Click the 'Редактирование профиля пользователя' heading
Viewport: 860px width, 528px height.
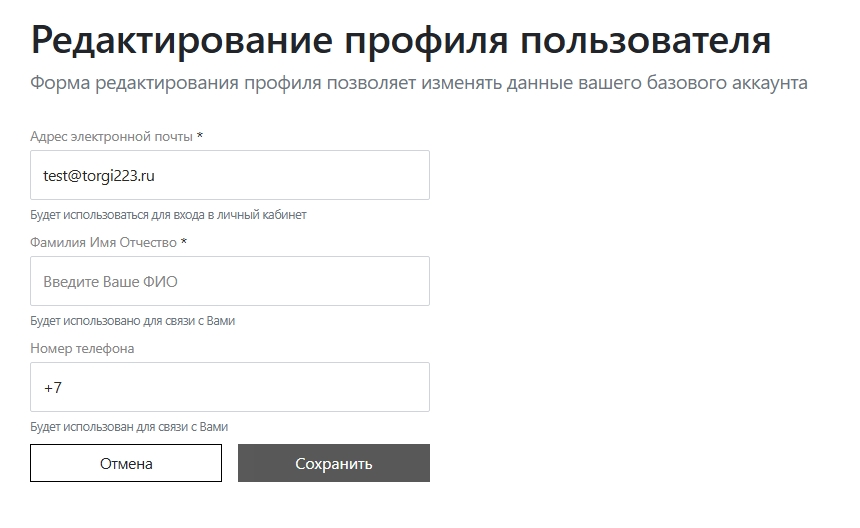(401, 41)
